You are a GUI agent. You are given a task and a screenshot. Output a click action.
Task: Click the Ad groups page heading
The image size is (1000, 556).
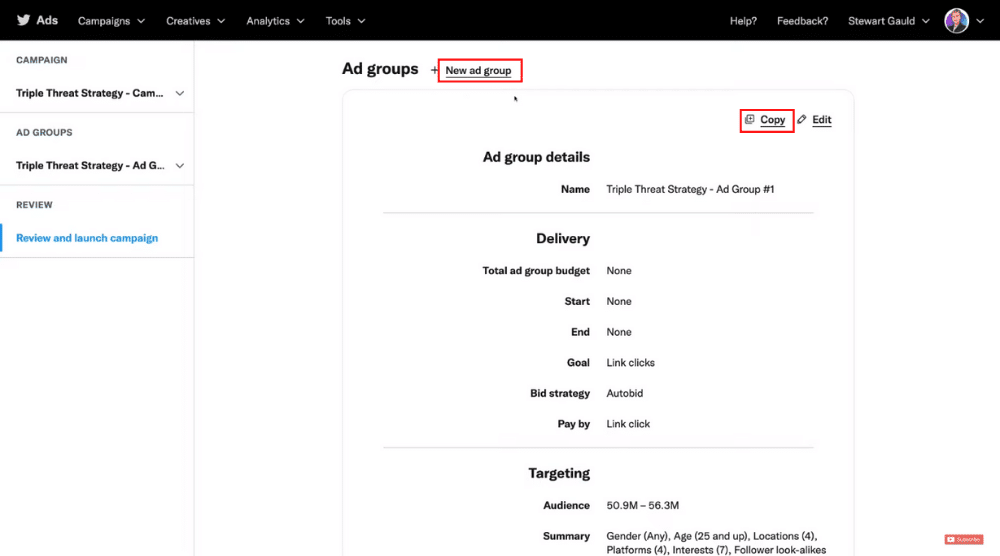(380, 69)
